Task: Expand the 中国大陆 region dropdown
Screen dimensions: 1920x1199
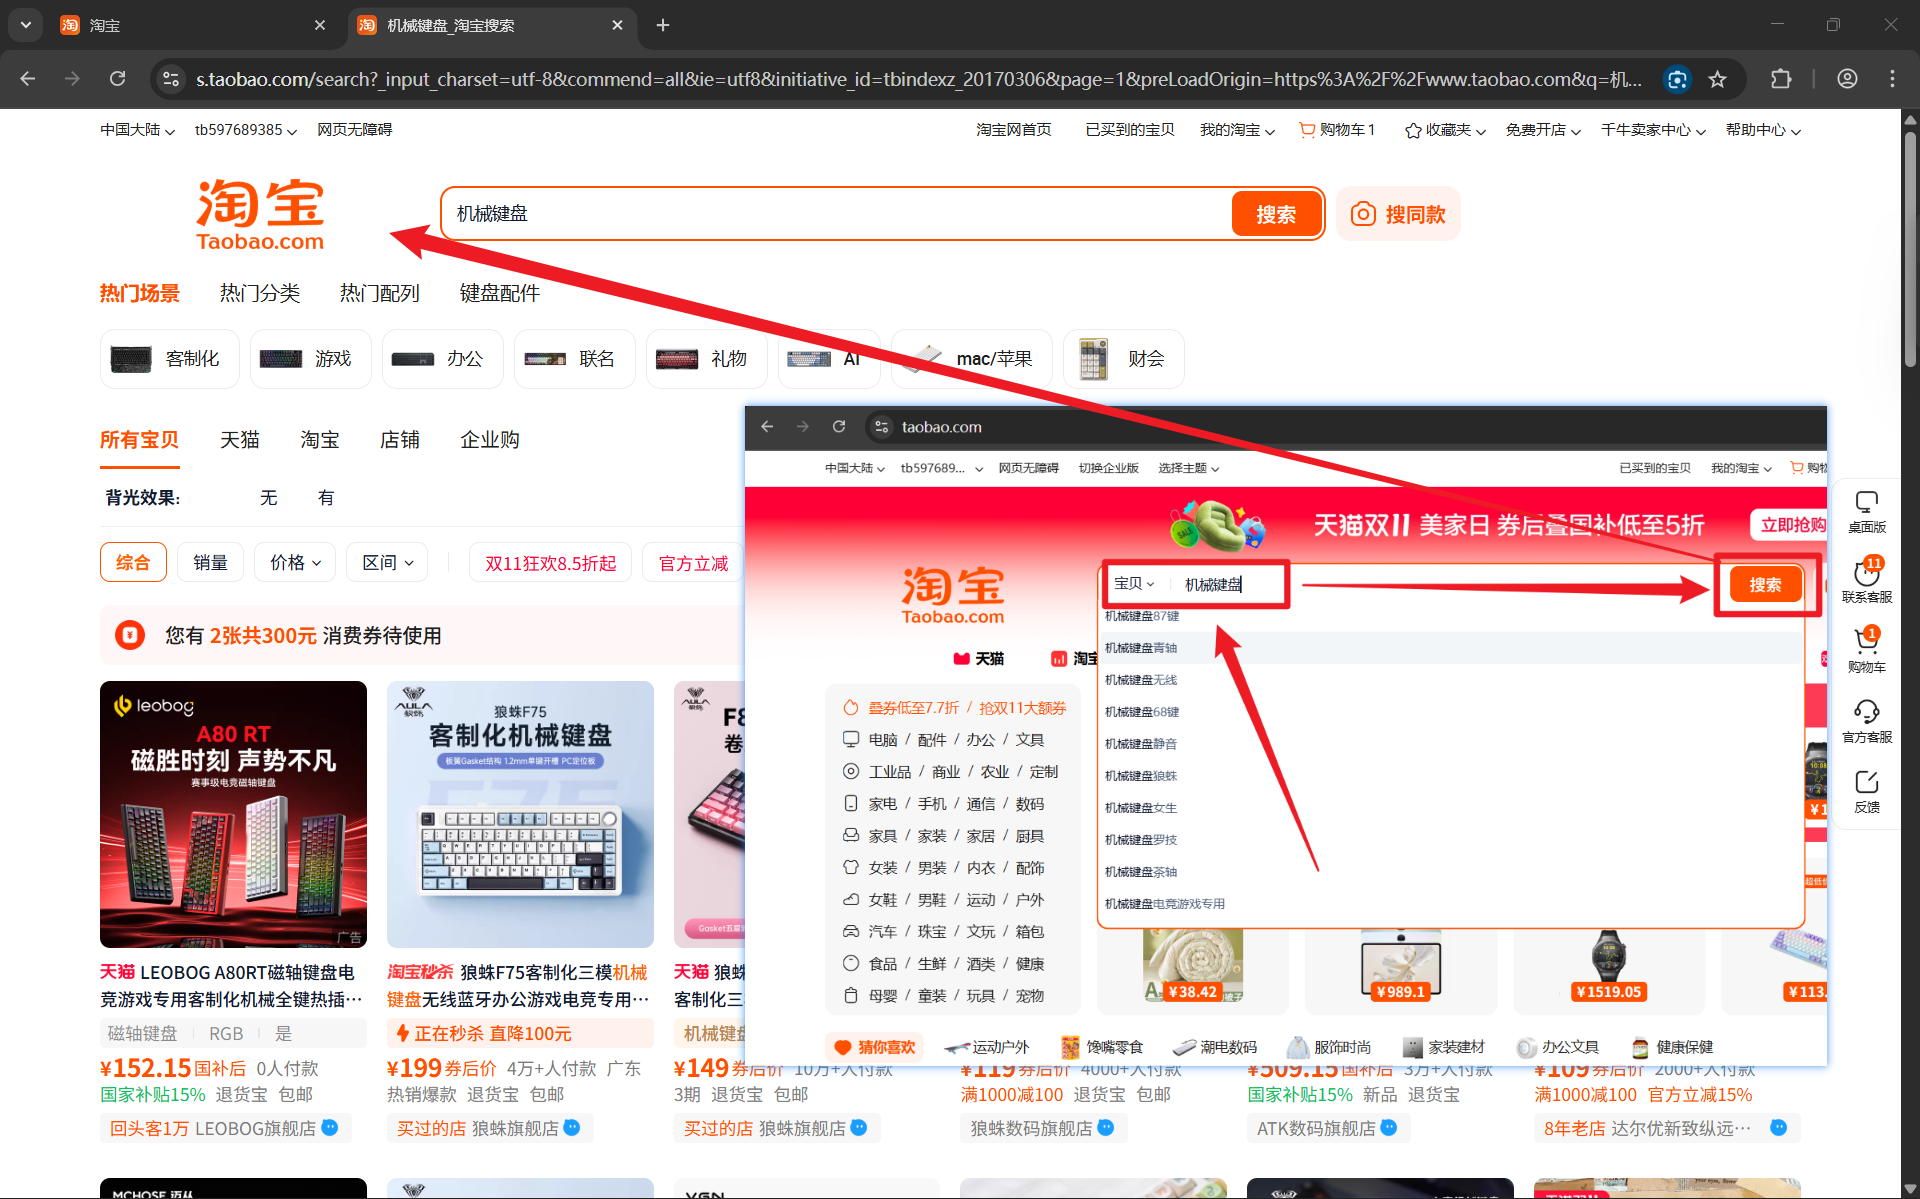Action: click(x=138, y=130)
